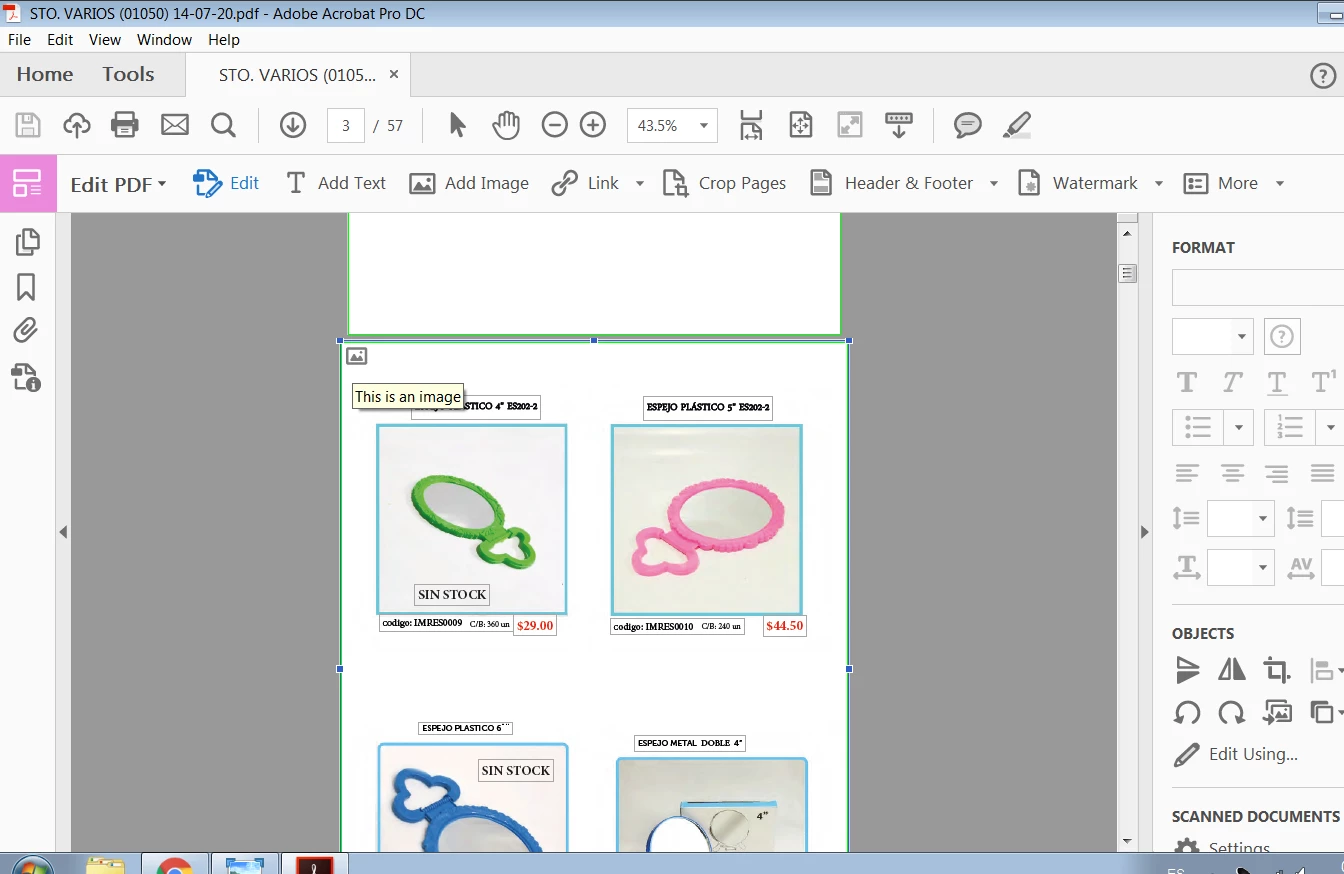
Task: Click the Add Image button
Action: click(469, 184)
